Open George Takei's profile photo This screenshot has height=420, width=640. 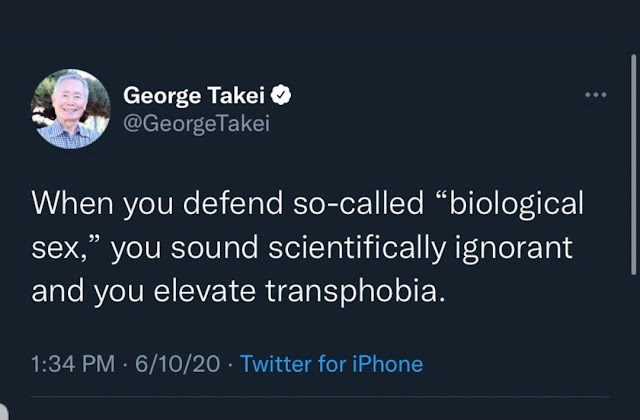tap(70, 109)
